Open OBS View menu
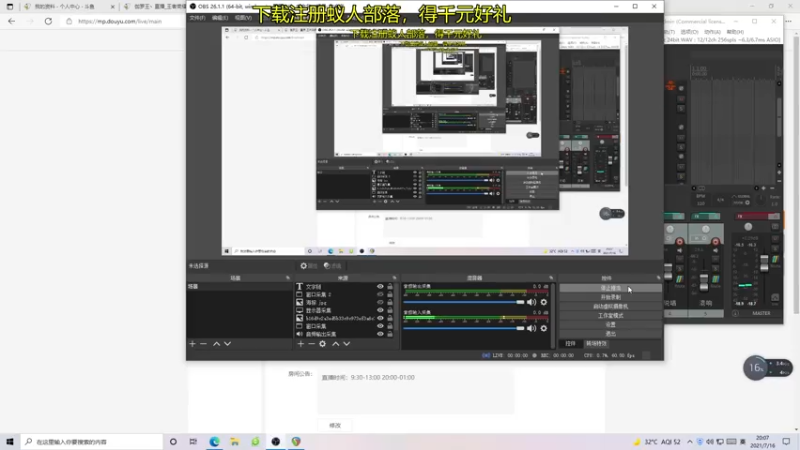The height and width of the screenshot is (450, 800). click(243, 18)
